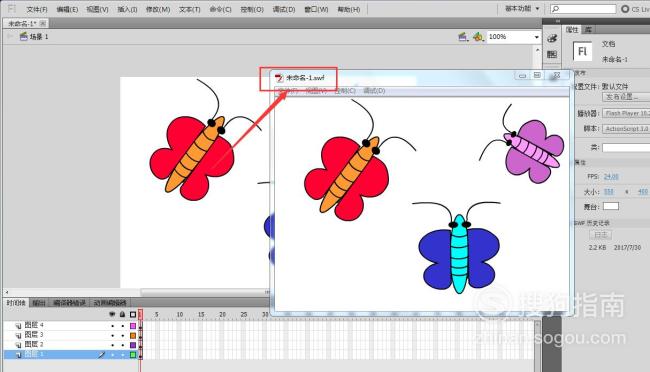
Task: Click the layer icon of 图层 2
Action: tap(18, 345)
